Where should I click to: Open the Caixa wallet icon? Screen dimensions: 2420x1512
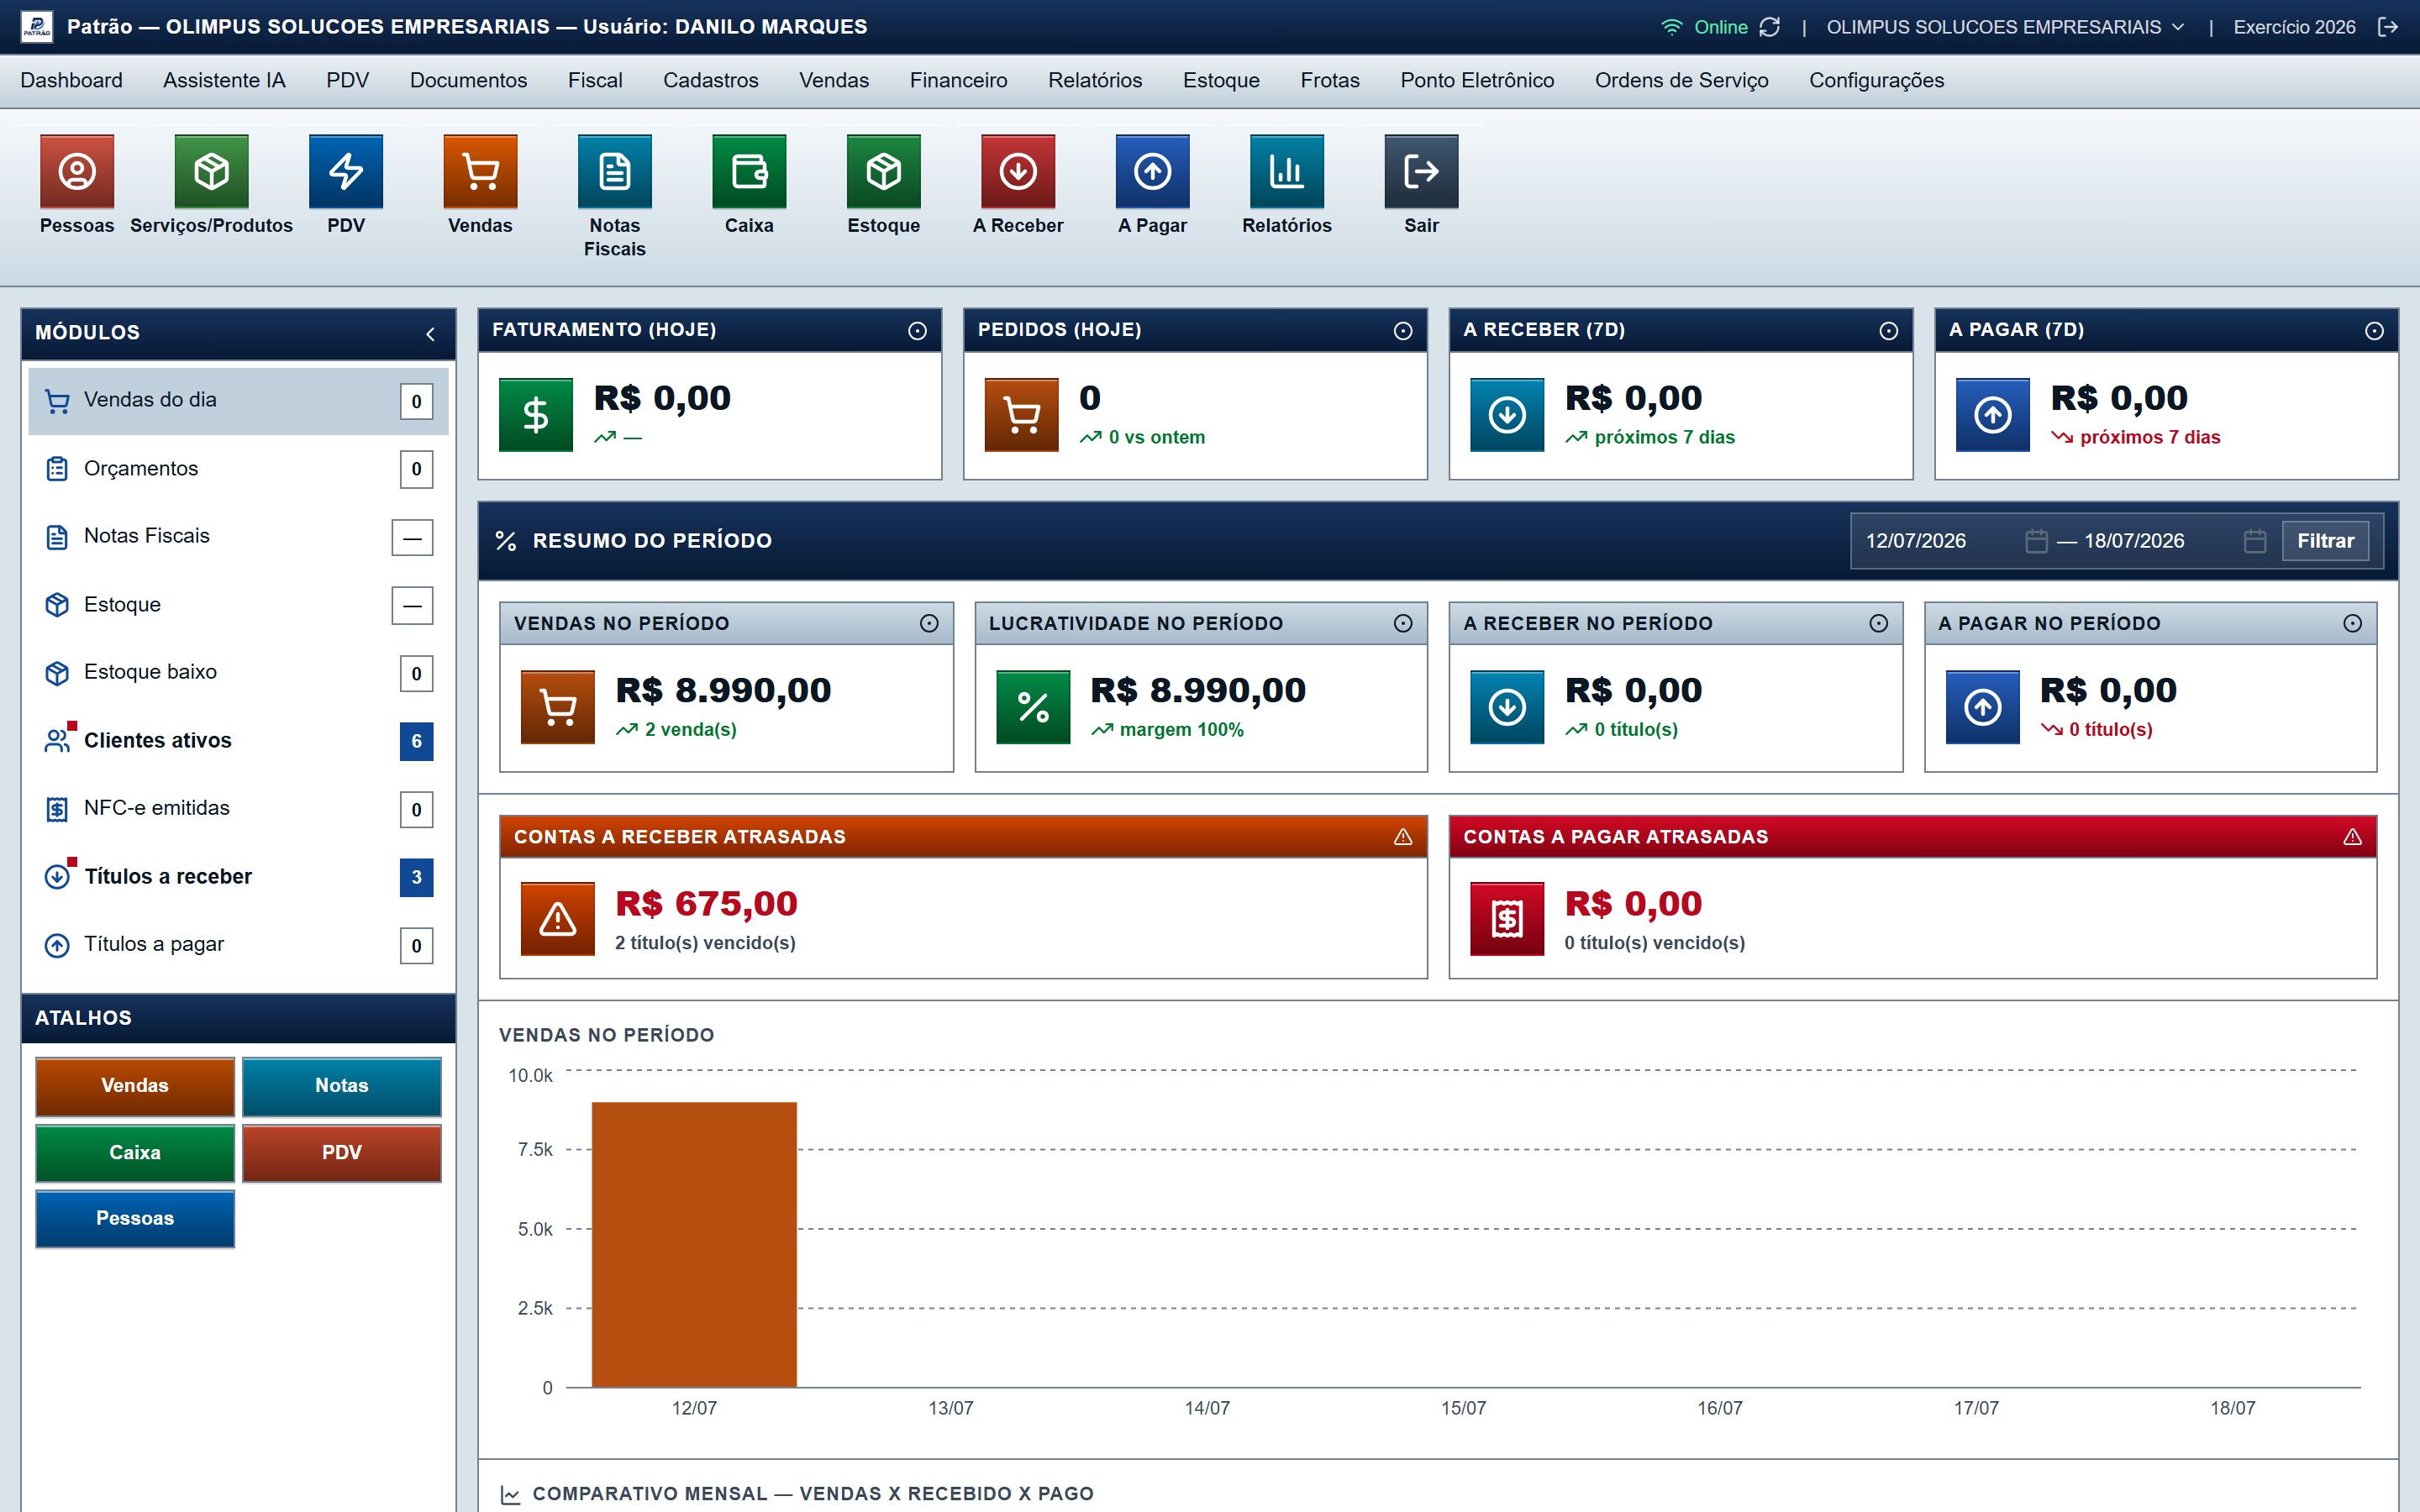pos(749,171)
